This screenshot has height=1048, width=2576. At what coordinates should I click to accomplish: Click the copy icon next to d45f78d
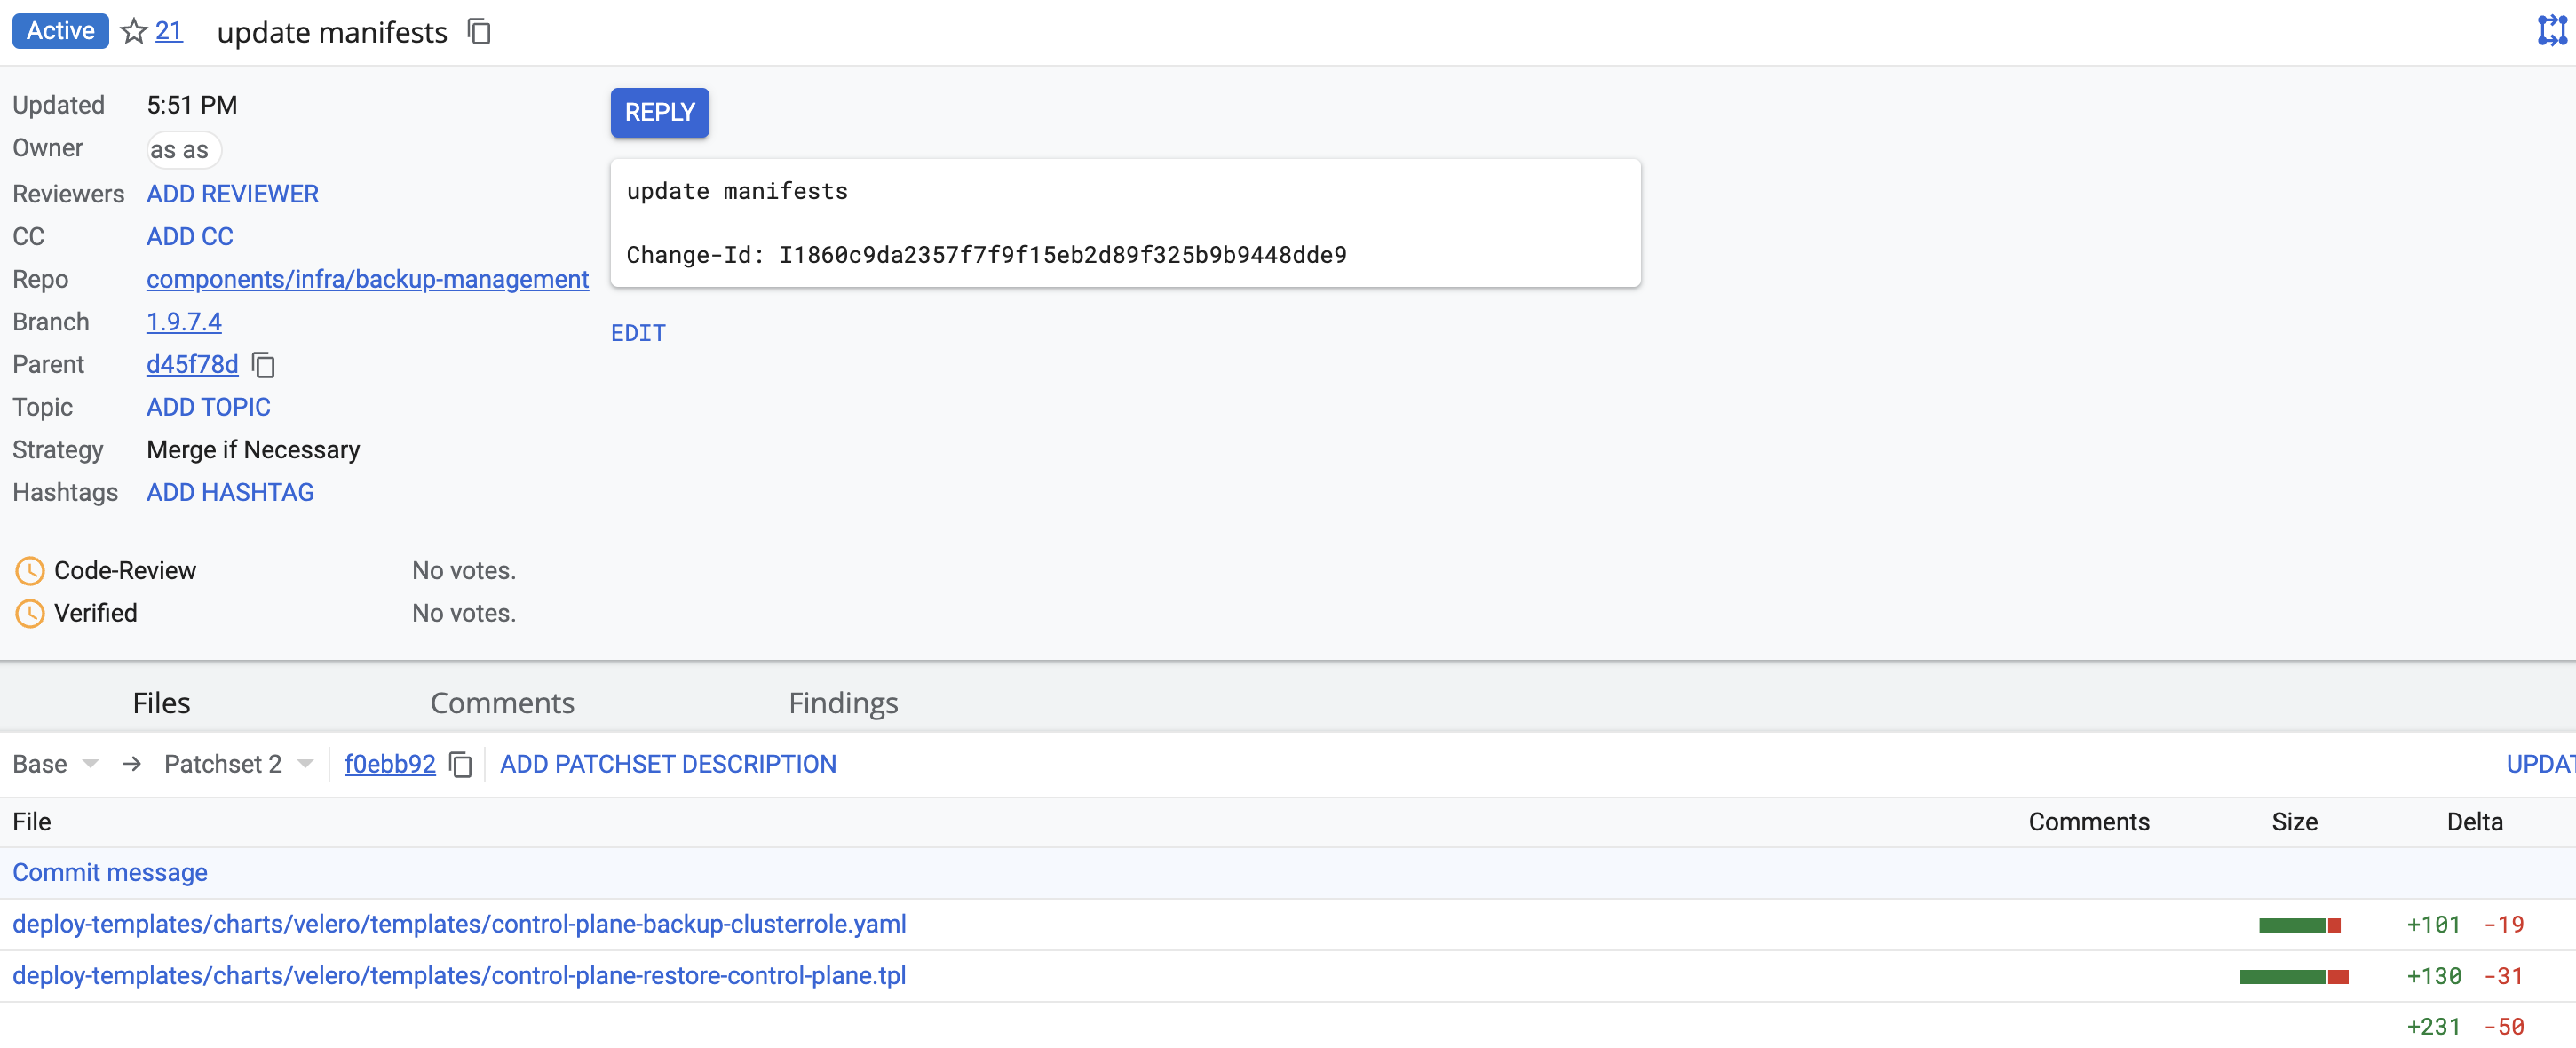pos(261,365)
